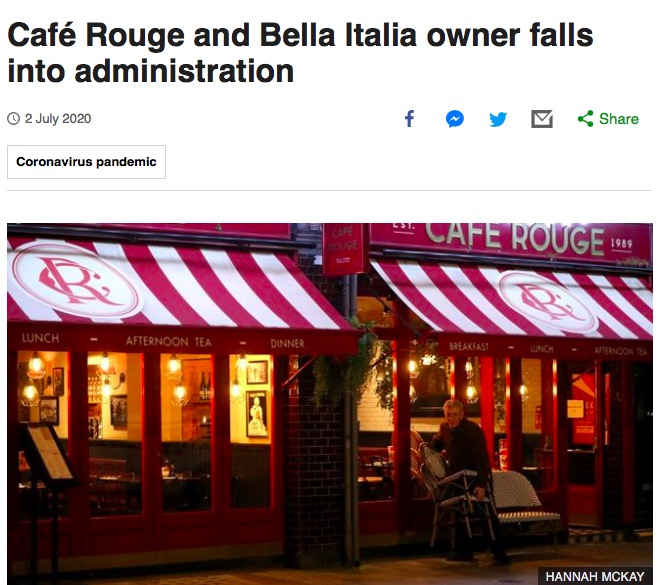
Task: Open the Coronavirus pandemic topic tag
Action: click(86, 162)
